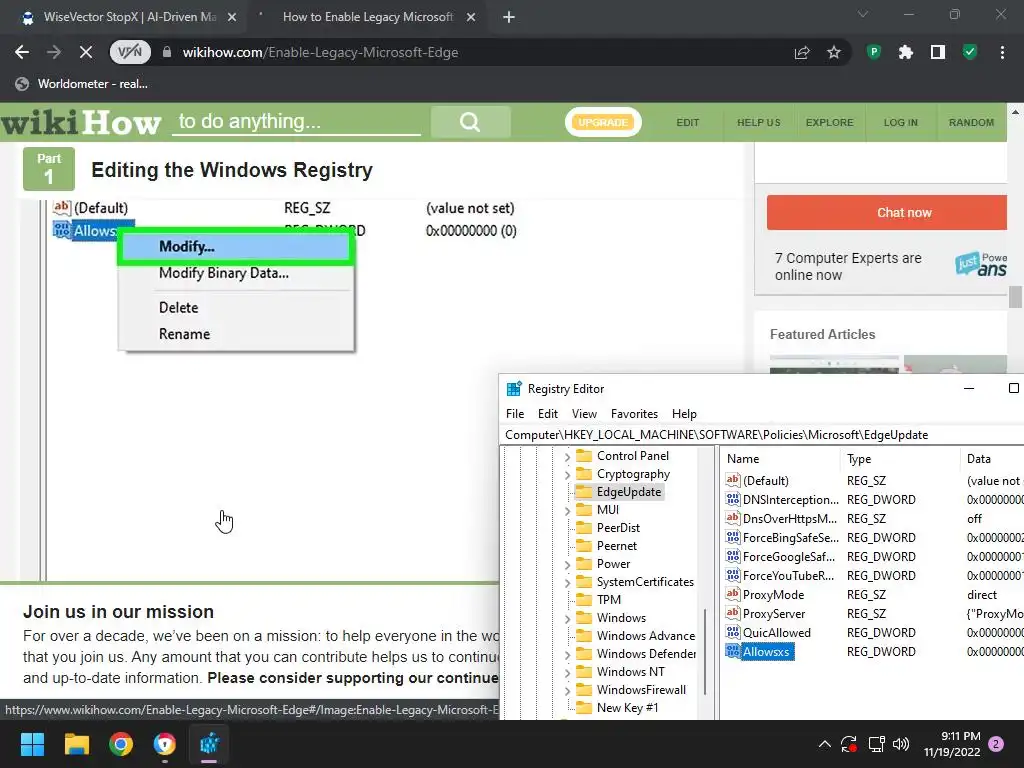This screenshot has width=1024, height=768.
Task: Click the Type column header in Registry Editor
Action: (x=859, y=459)
